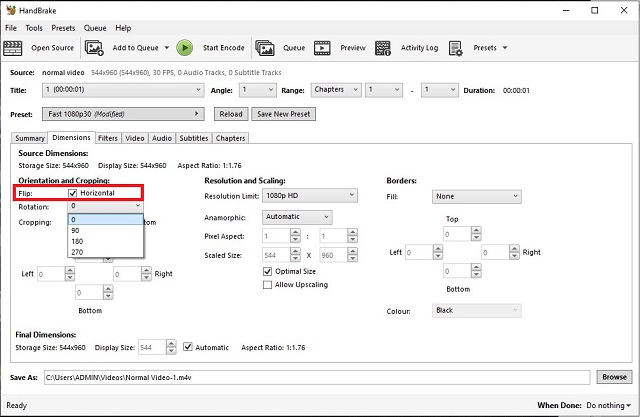Viewport: 640px width, 417px height.
Task: Click the Borders Top value stepper
Action: (476, 234)
